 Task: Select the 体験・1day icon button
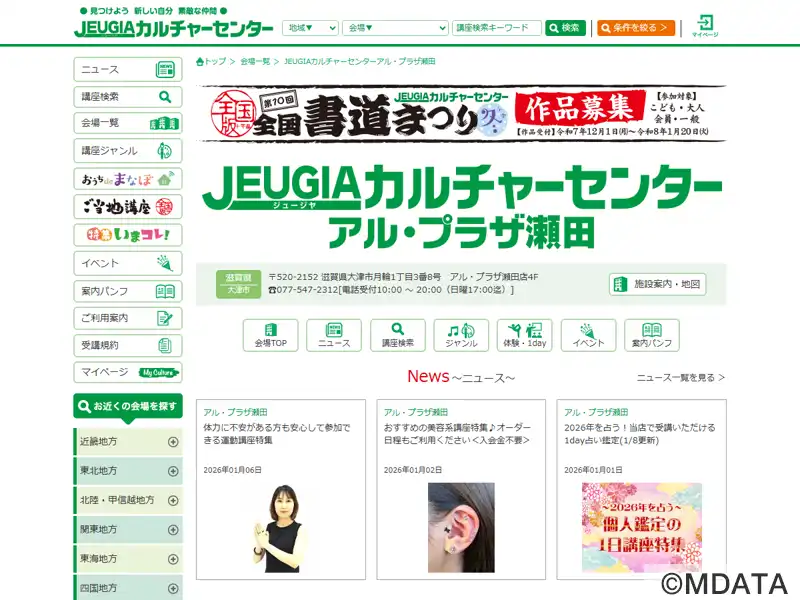click(525, 335)
